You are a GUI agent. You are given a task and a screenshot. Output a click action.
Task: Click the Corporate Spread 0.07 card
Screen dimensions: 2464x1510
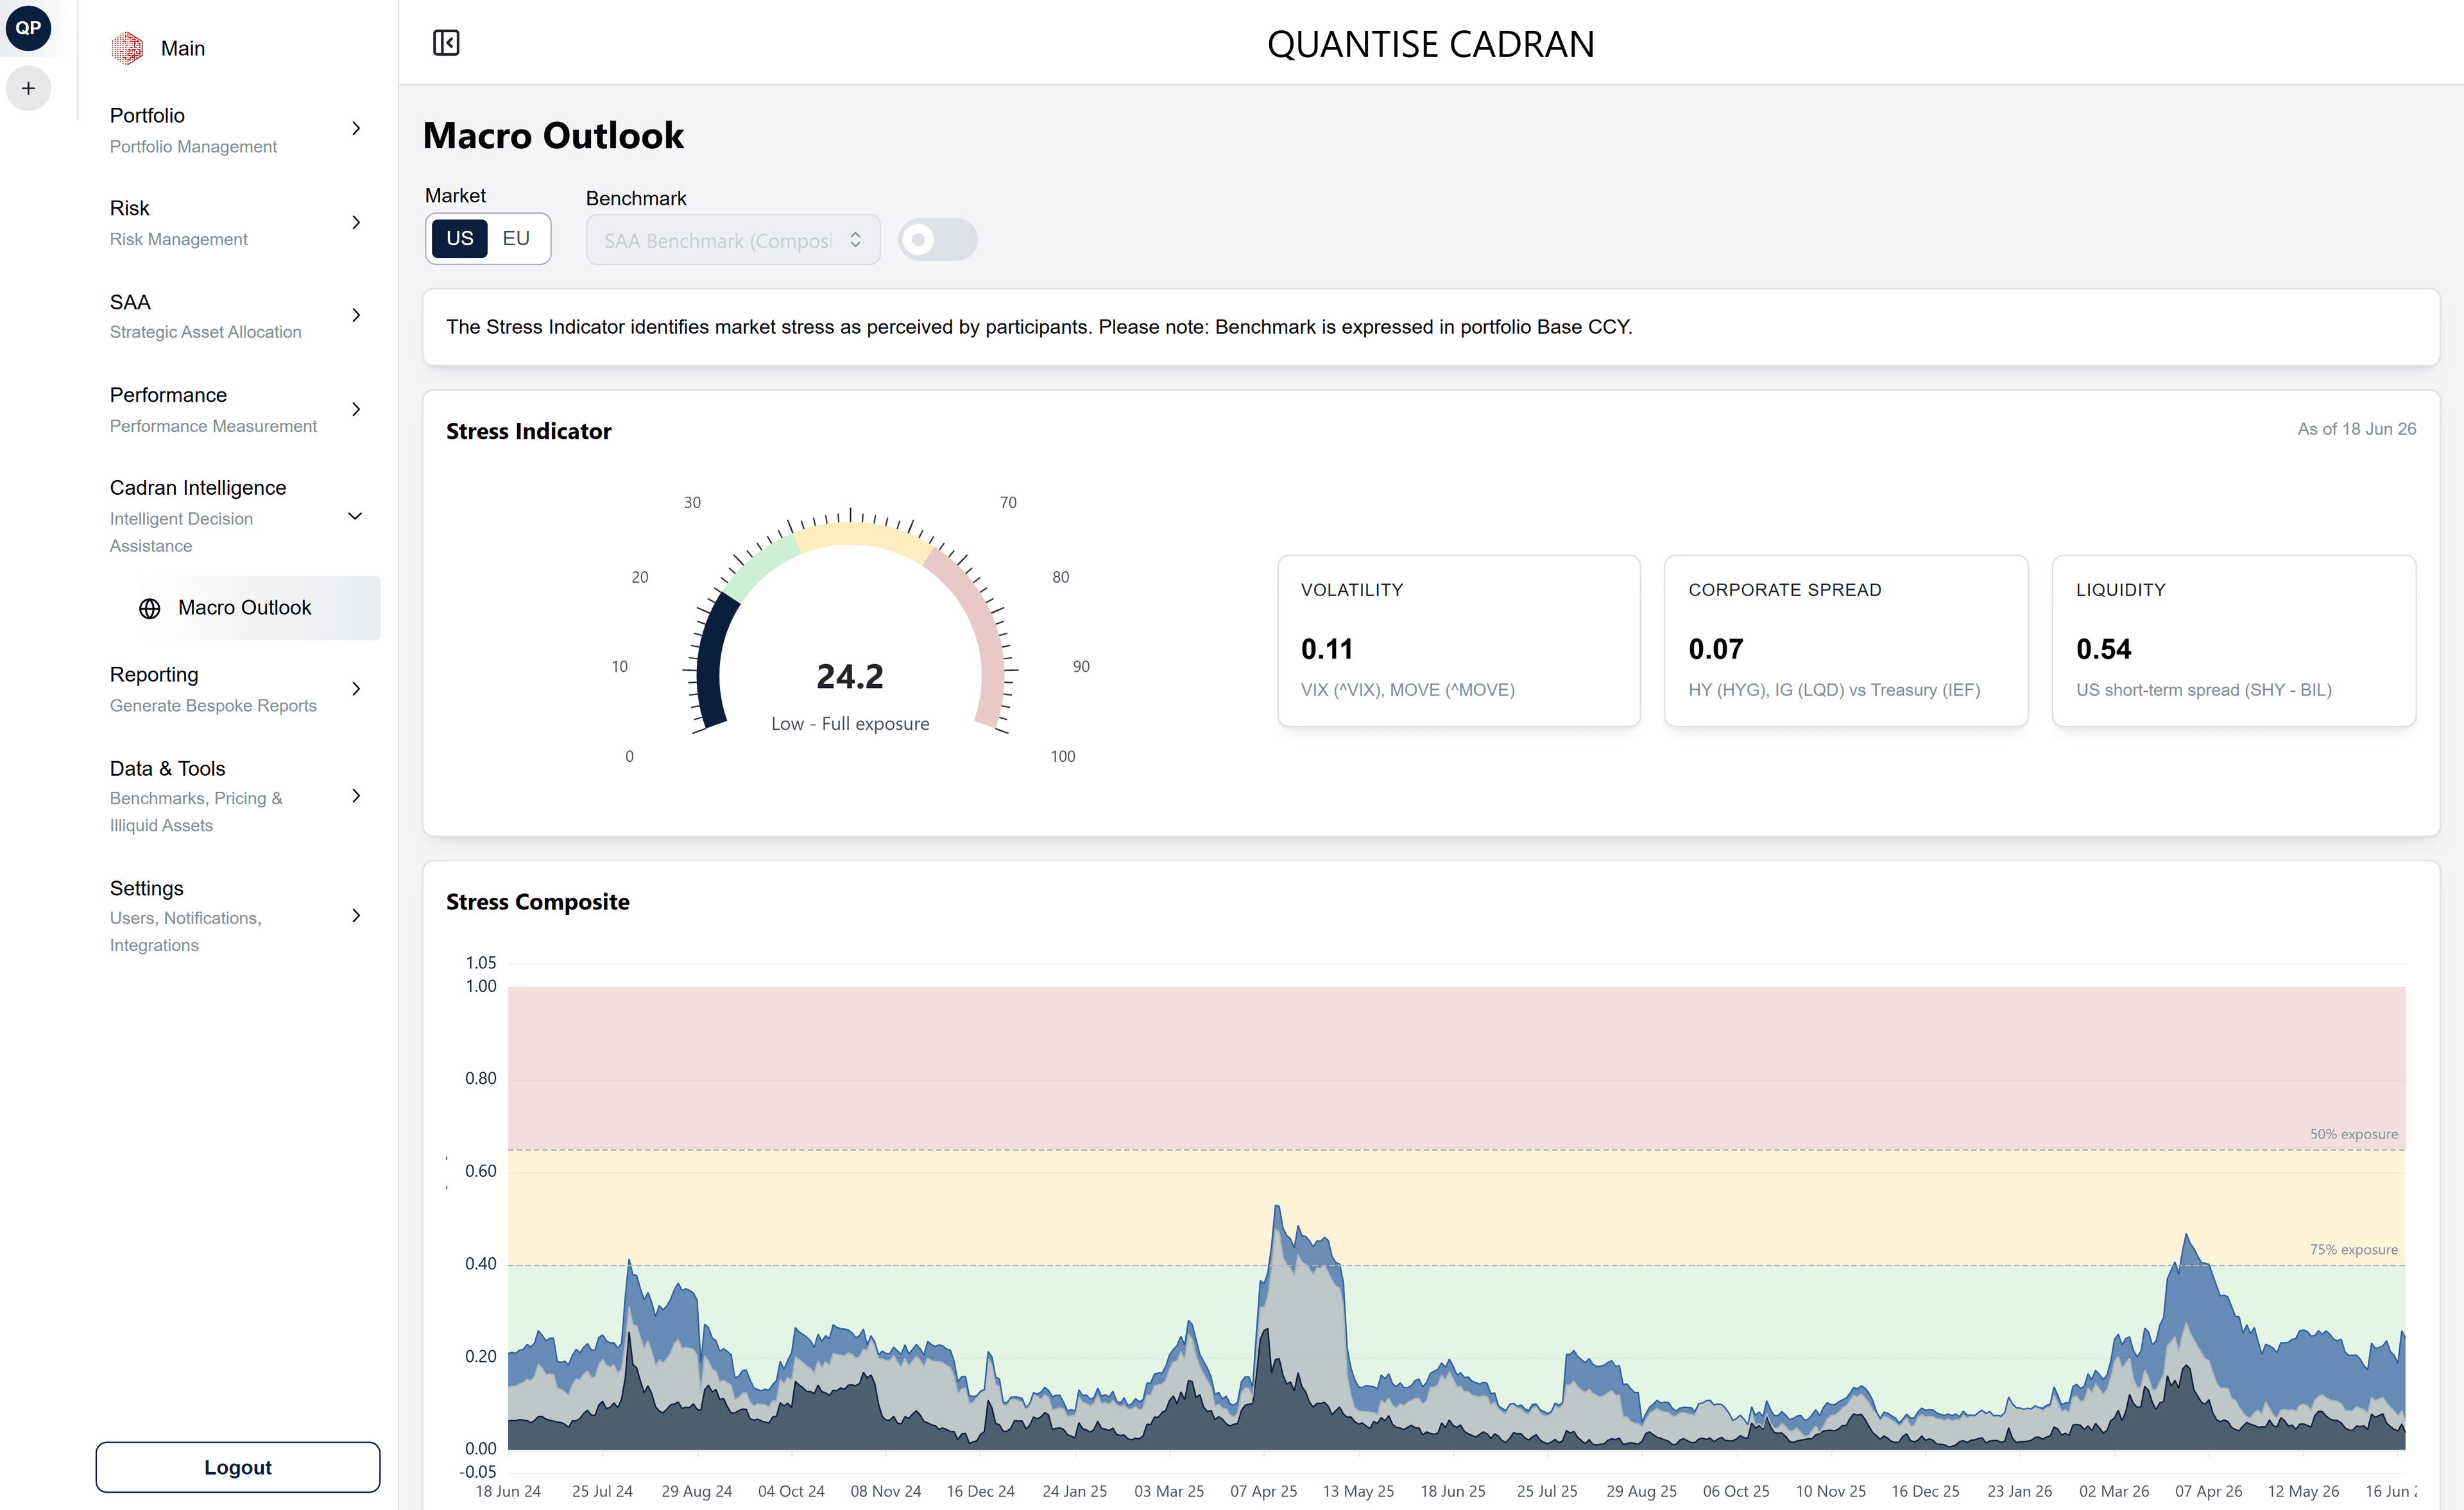pos(1846,641)
